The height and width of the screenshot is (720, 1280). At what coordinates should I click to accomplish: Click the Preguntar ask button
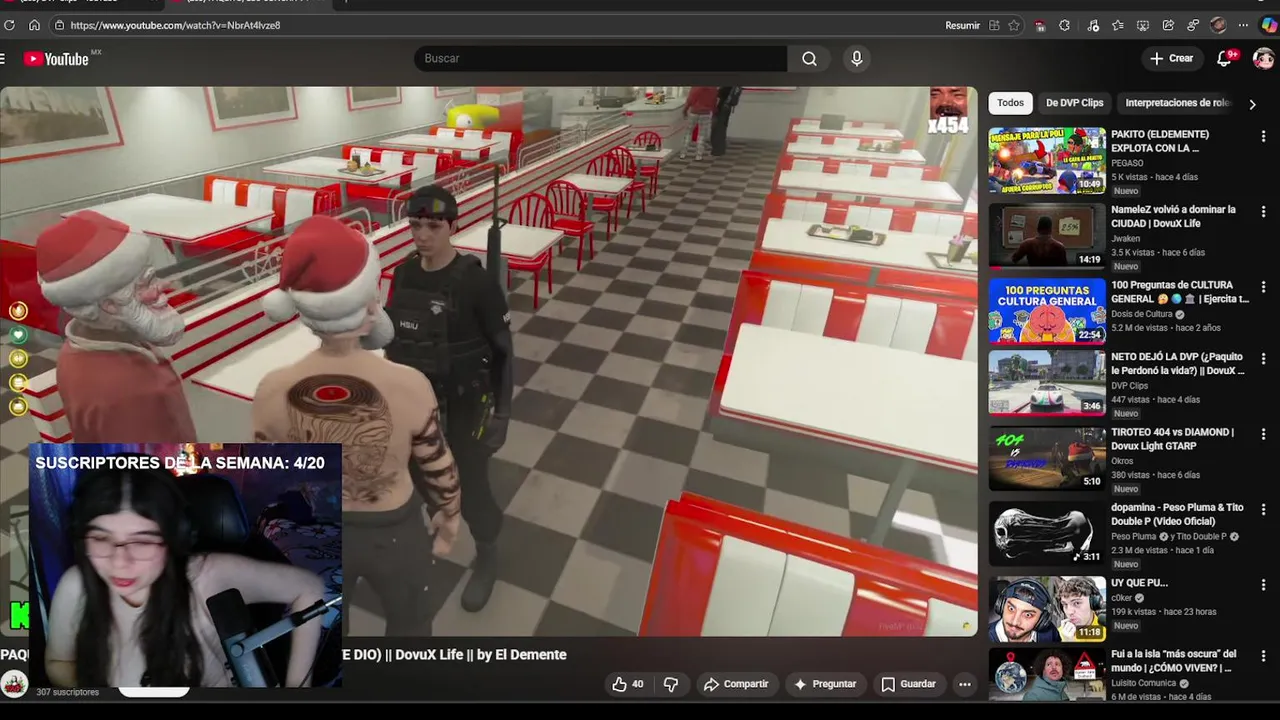(x=825, y=684)
